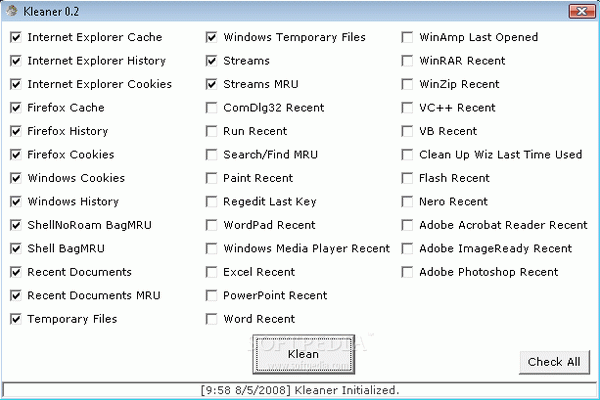Screen dimensions: 600x400
Task: Disable the Streams MRU checkbox
Action: click(212, 84)
